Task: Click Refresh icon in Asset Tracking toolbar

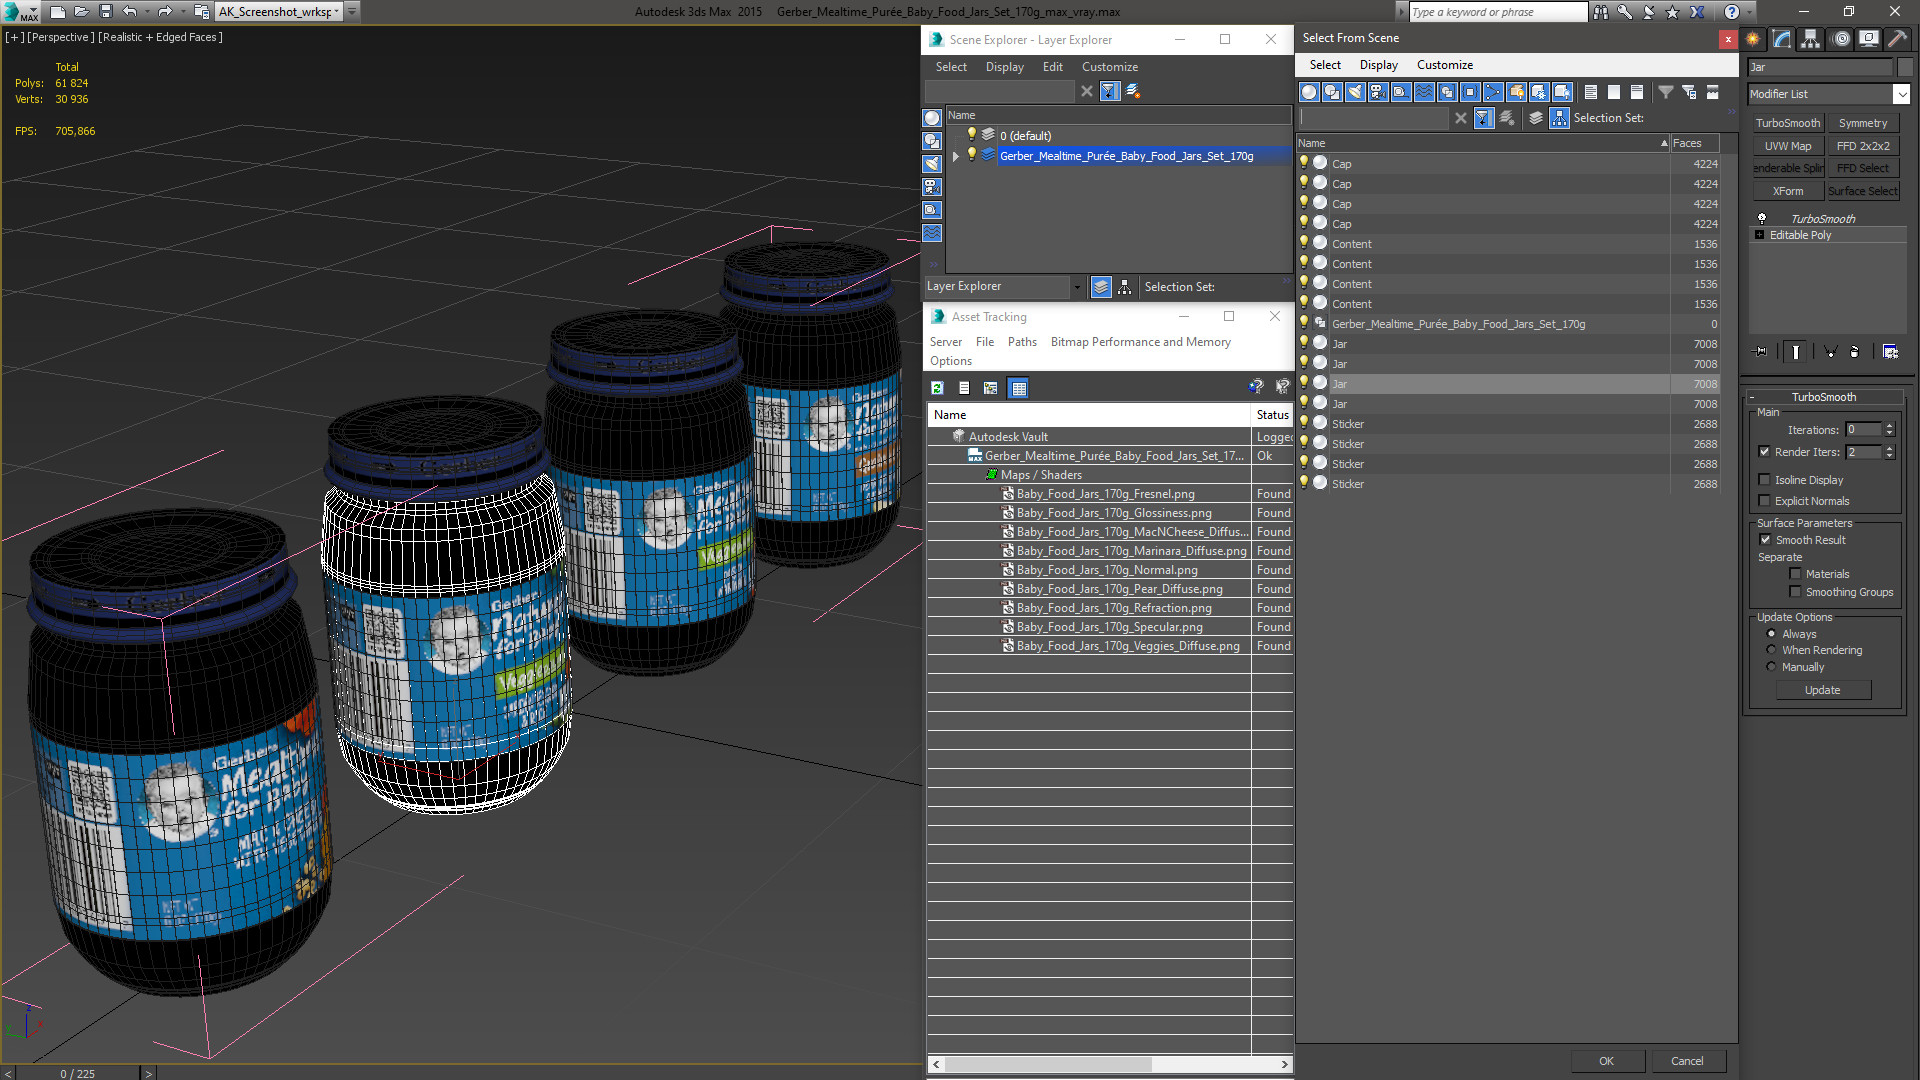Action: tap(937, 388)
